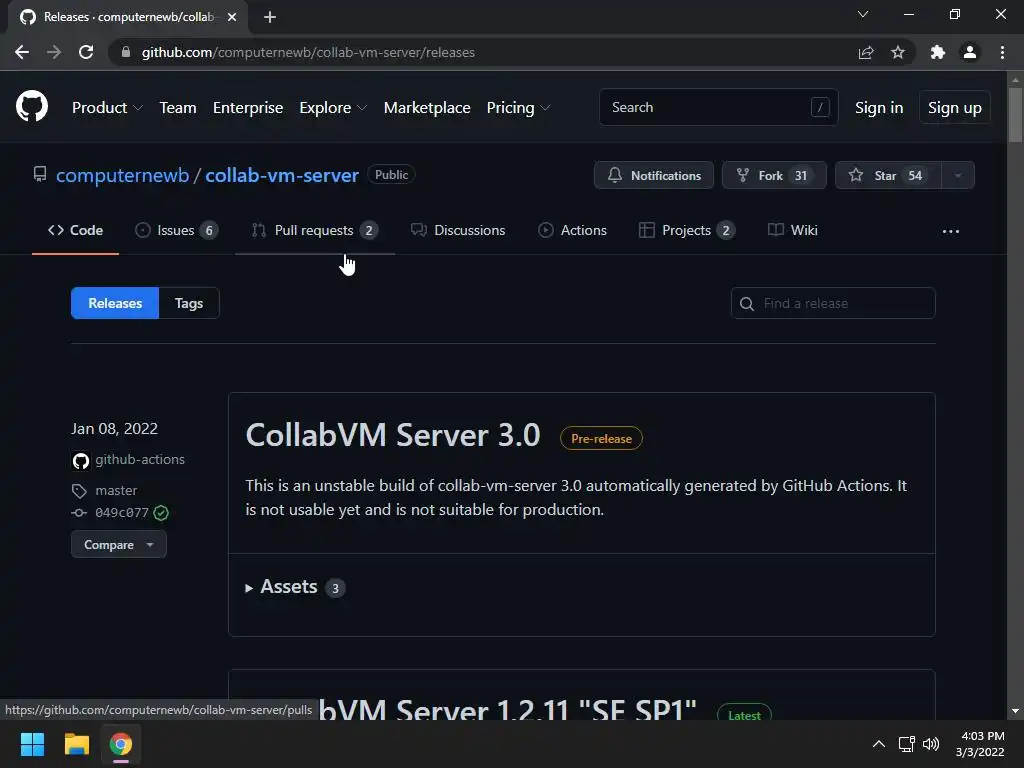Open the CollabVM Server 3.0 release title
Viewport: 1024px width, 768px height.
[393, 435]
